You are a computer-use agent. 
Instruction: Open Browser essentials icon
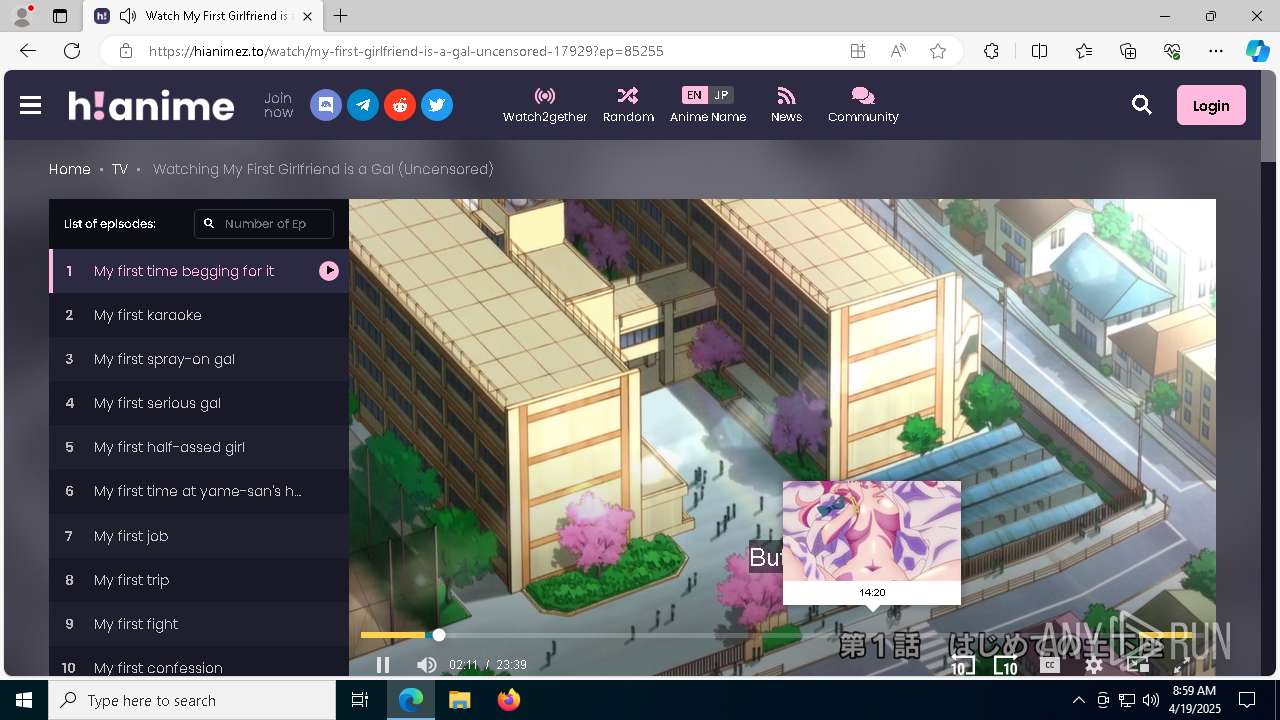[x=1172, y=51]
